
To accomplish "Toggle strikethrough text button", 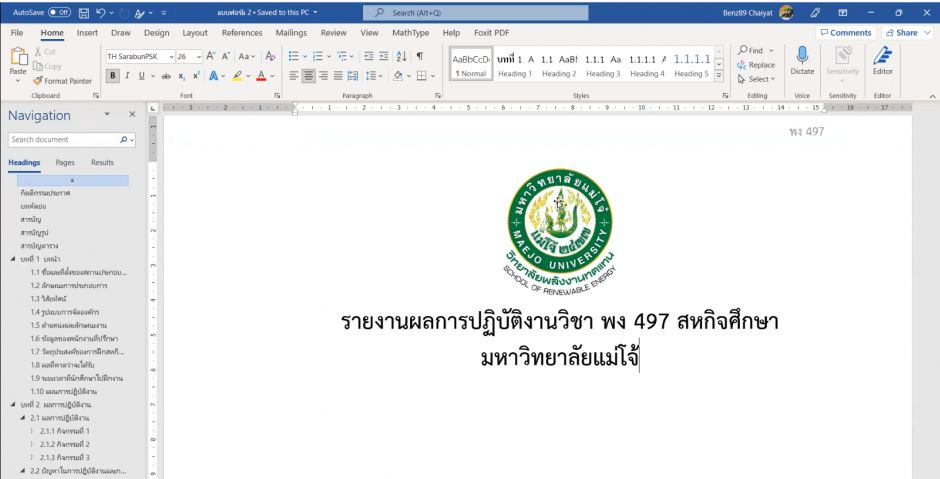I will pos(166,76).
